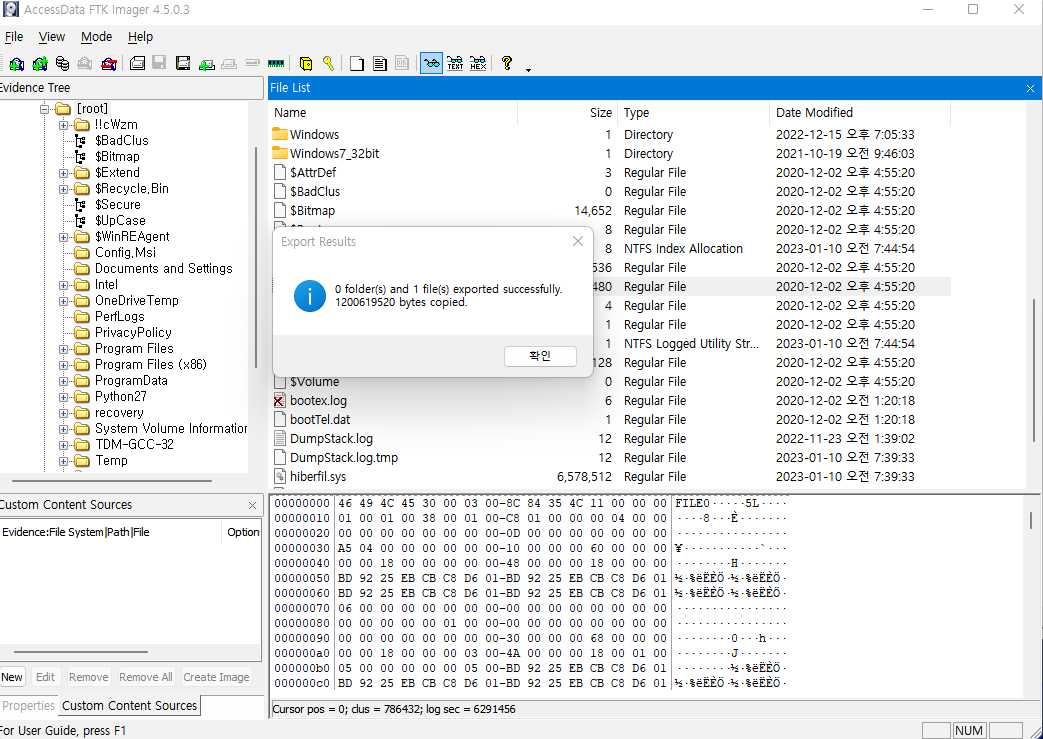
Task: Toggle HEX view mode glasses icon
Action: (x=478, y=63)
